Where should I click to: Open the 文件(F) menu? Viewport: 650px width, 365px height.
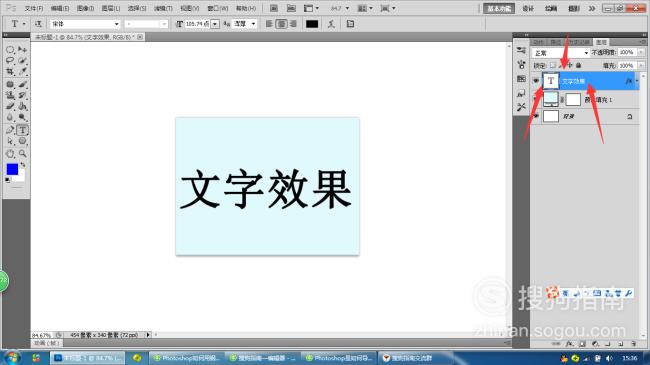[34, 8]
